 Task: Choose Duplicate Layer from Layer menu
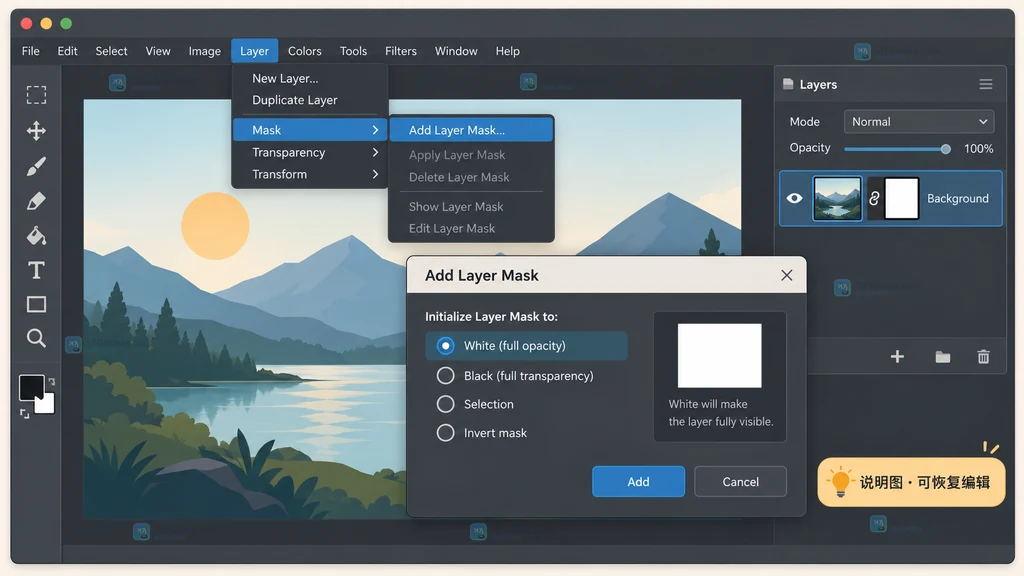point(295,100)
